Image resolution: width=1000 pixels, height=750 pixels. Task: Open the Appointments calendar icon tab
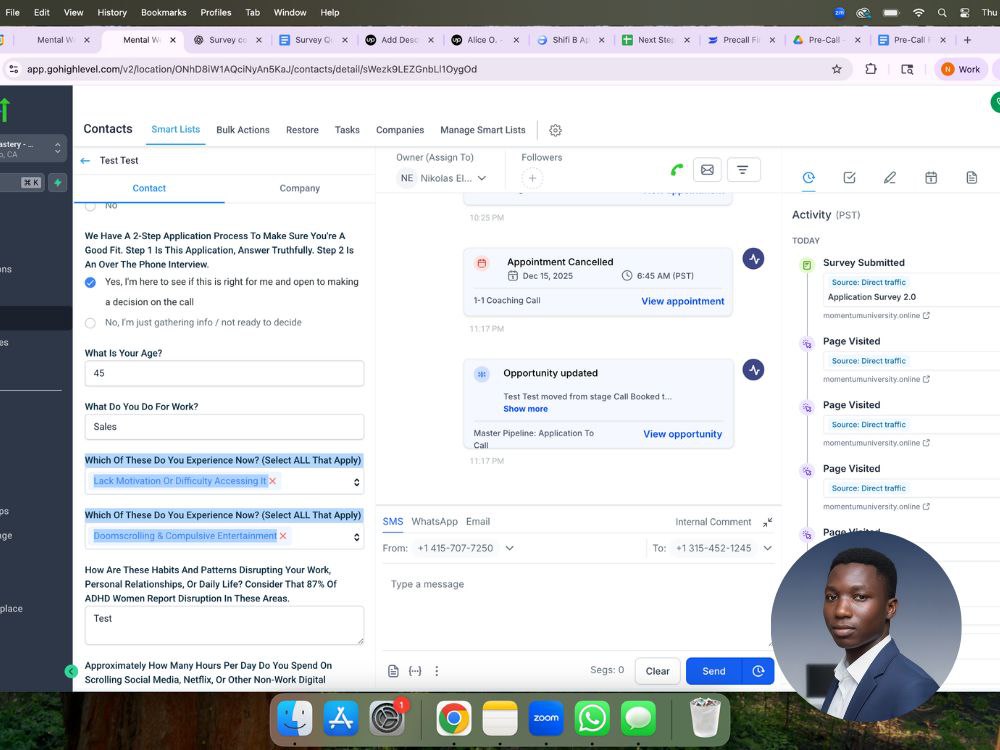(930, 177)
